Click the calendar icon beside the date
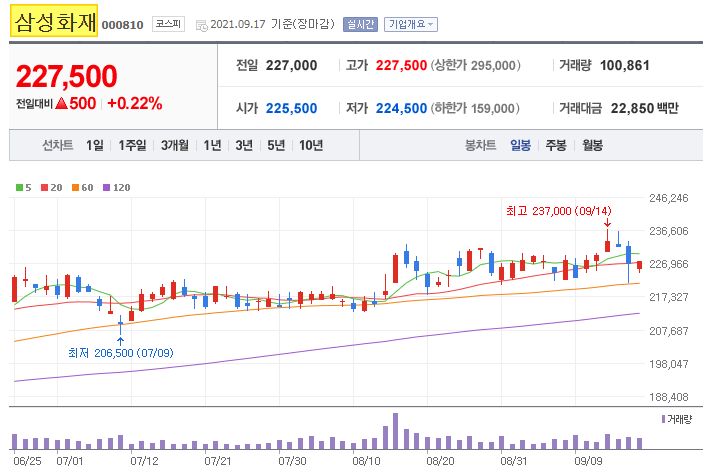The image size is (703, 475). [201, 26]
